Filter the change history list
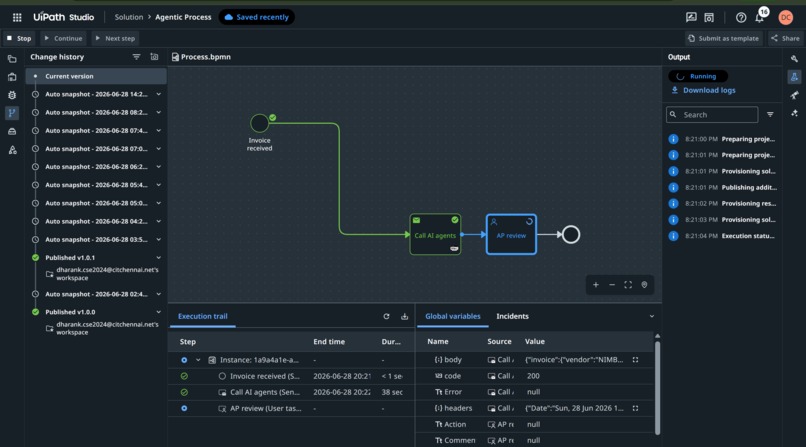 pyautogui.click(x=136, y=57)
